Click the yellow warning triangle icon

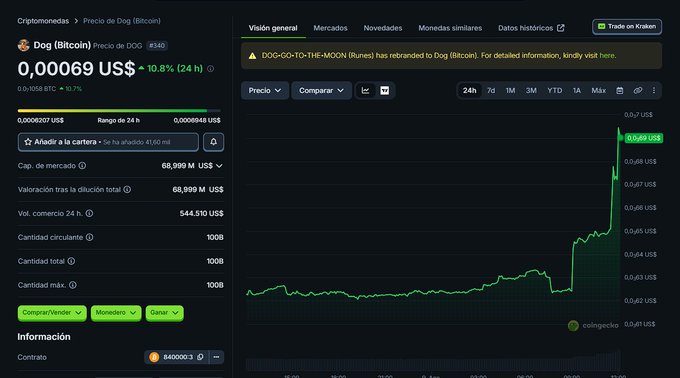(x=252, y=55)
